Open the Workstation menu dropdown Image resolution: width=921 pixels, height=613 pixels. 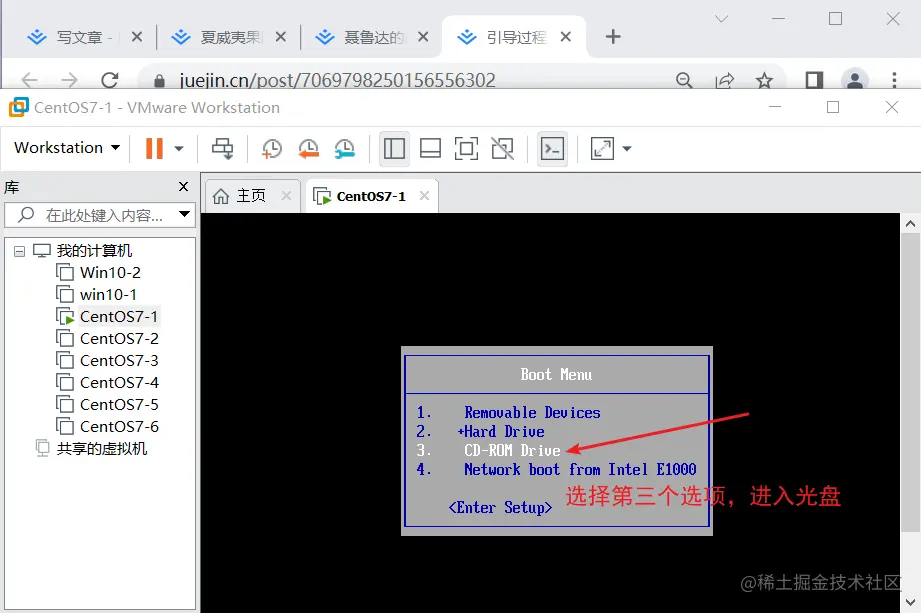(67, 148)
